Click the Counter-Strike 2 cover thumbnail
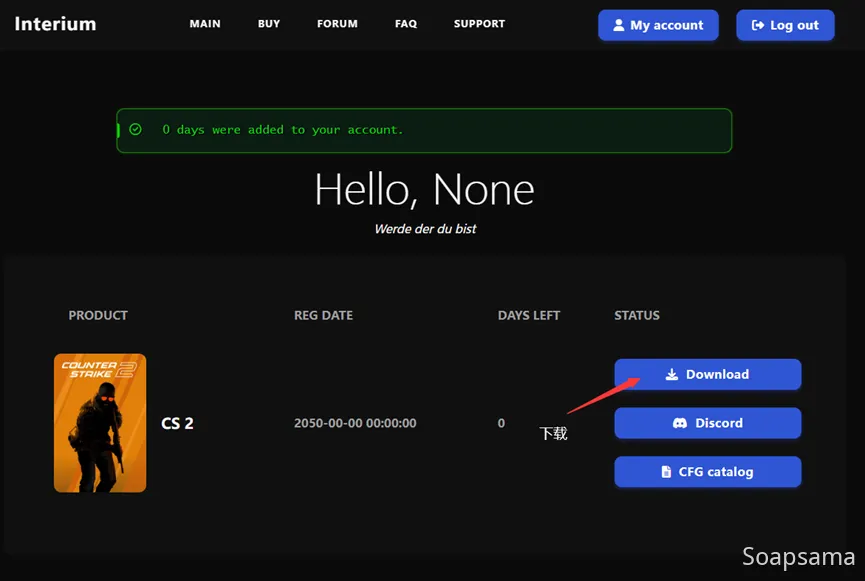The width and height of the screenshot is (865, 581). click(100, 423)
